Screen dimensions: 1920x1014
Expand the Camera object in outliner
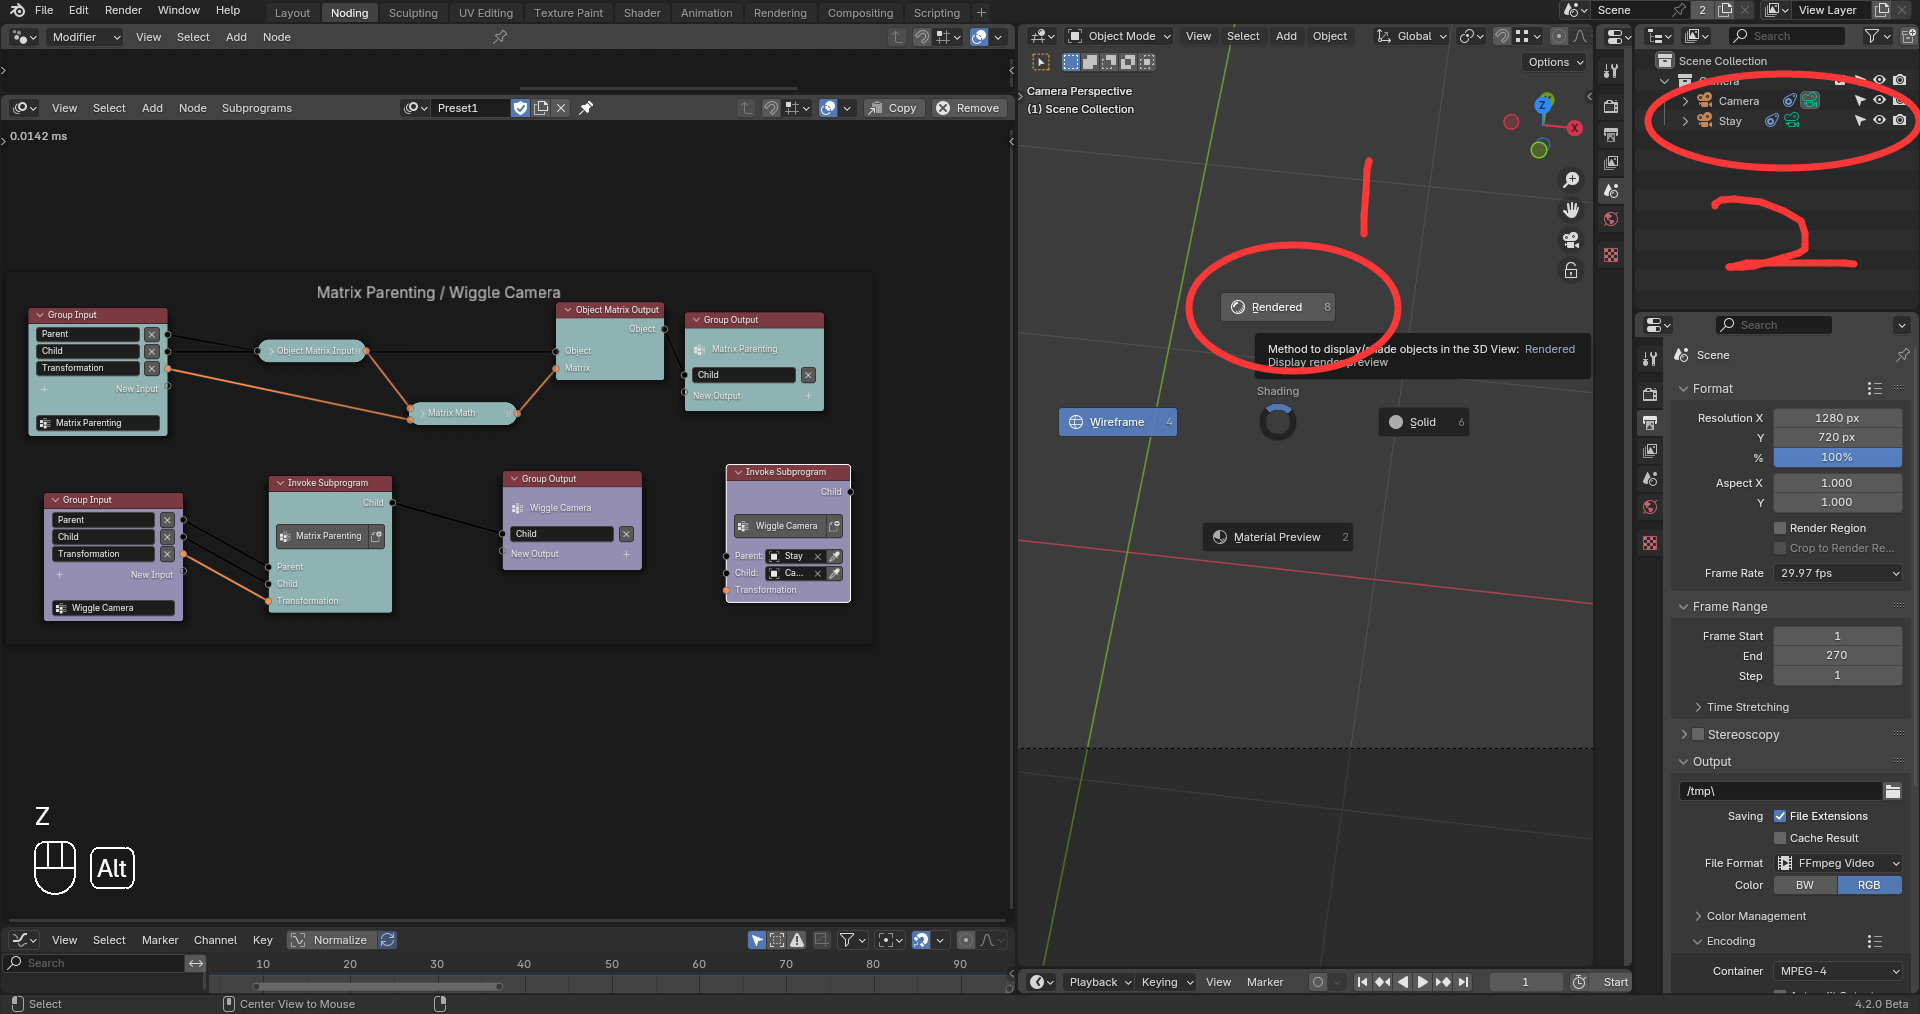click(1685, 101)
